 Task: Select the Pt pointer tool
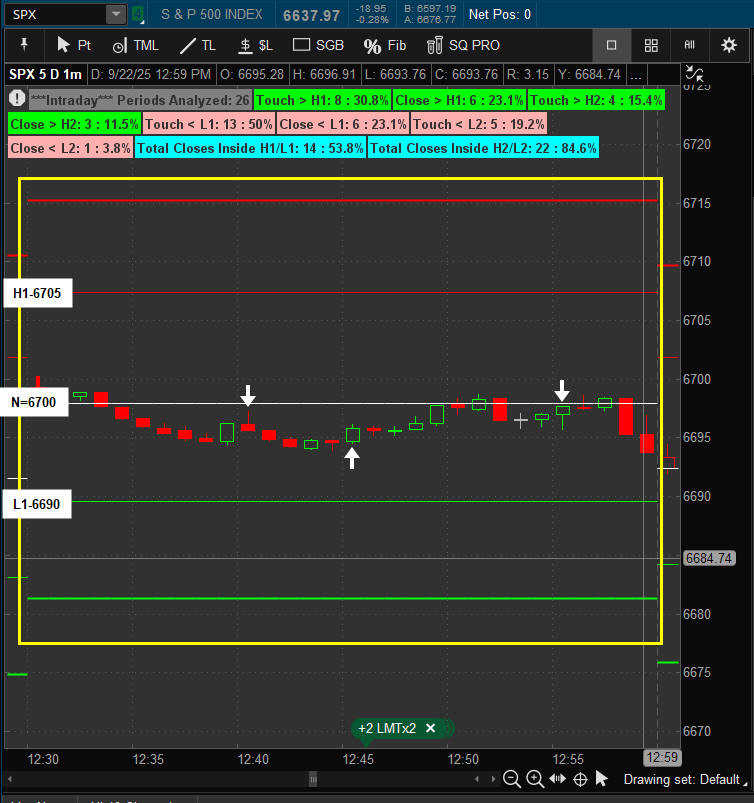73,45
